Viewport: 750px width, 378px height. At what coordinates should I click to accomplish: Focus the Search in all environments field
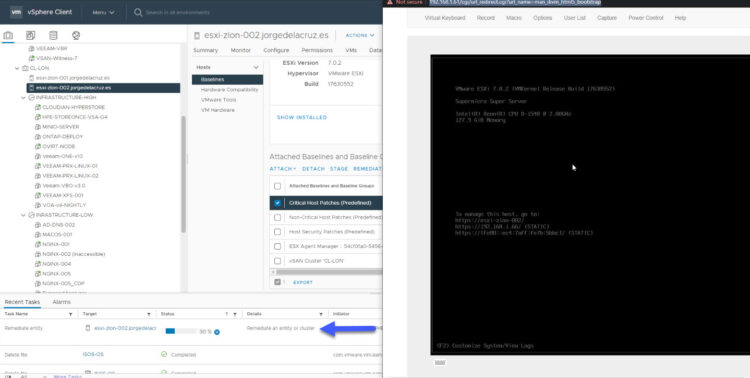(178, 12)
